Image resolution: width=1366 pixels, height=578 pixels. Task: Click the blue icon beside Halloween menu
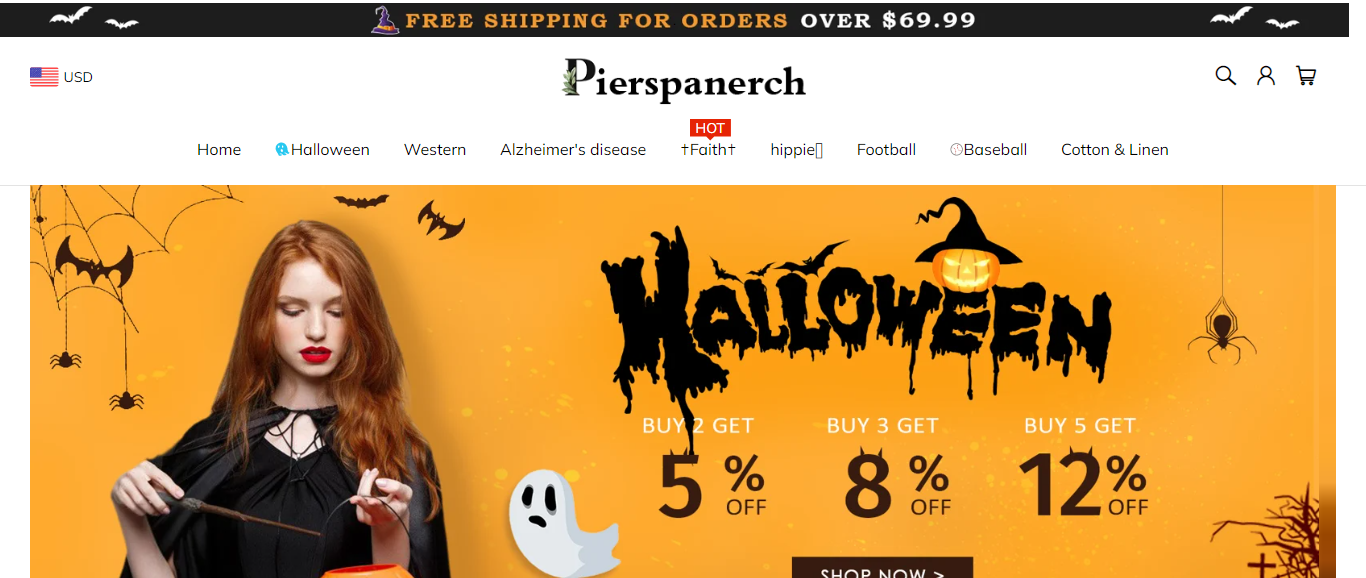(282, 149)
